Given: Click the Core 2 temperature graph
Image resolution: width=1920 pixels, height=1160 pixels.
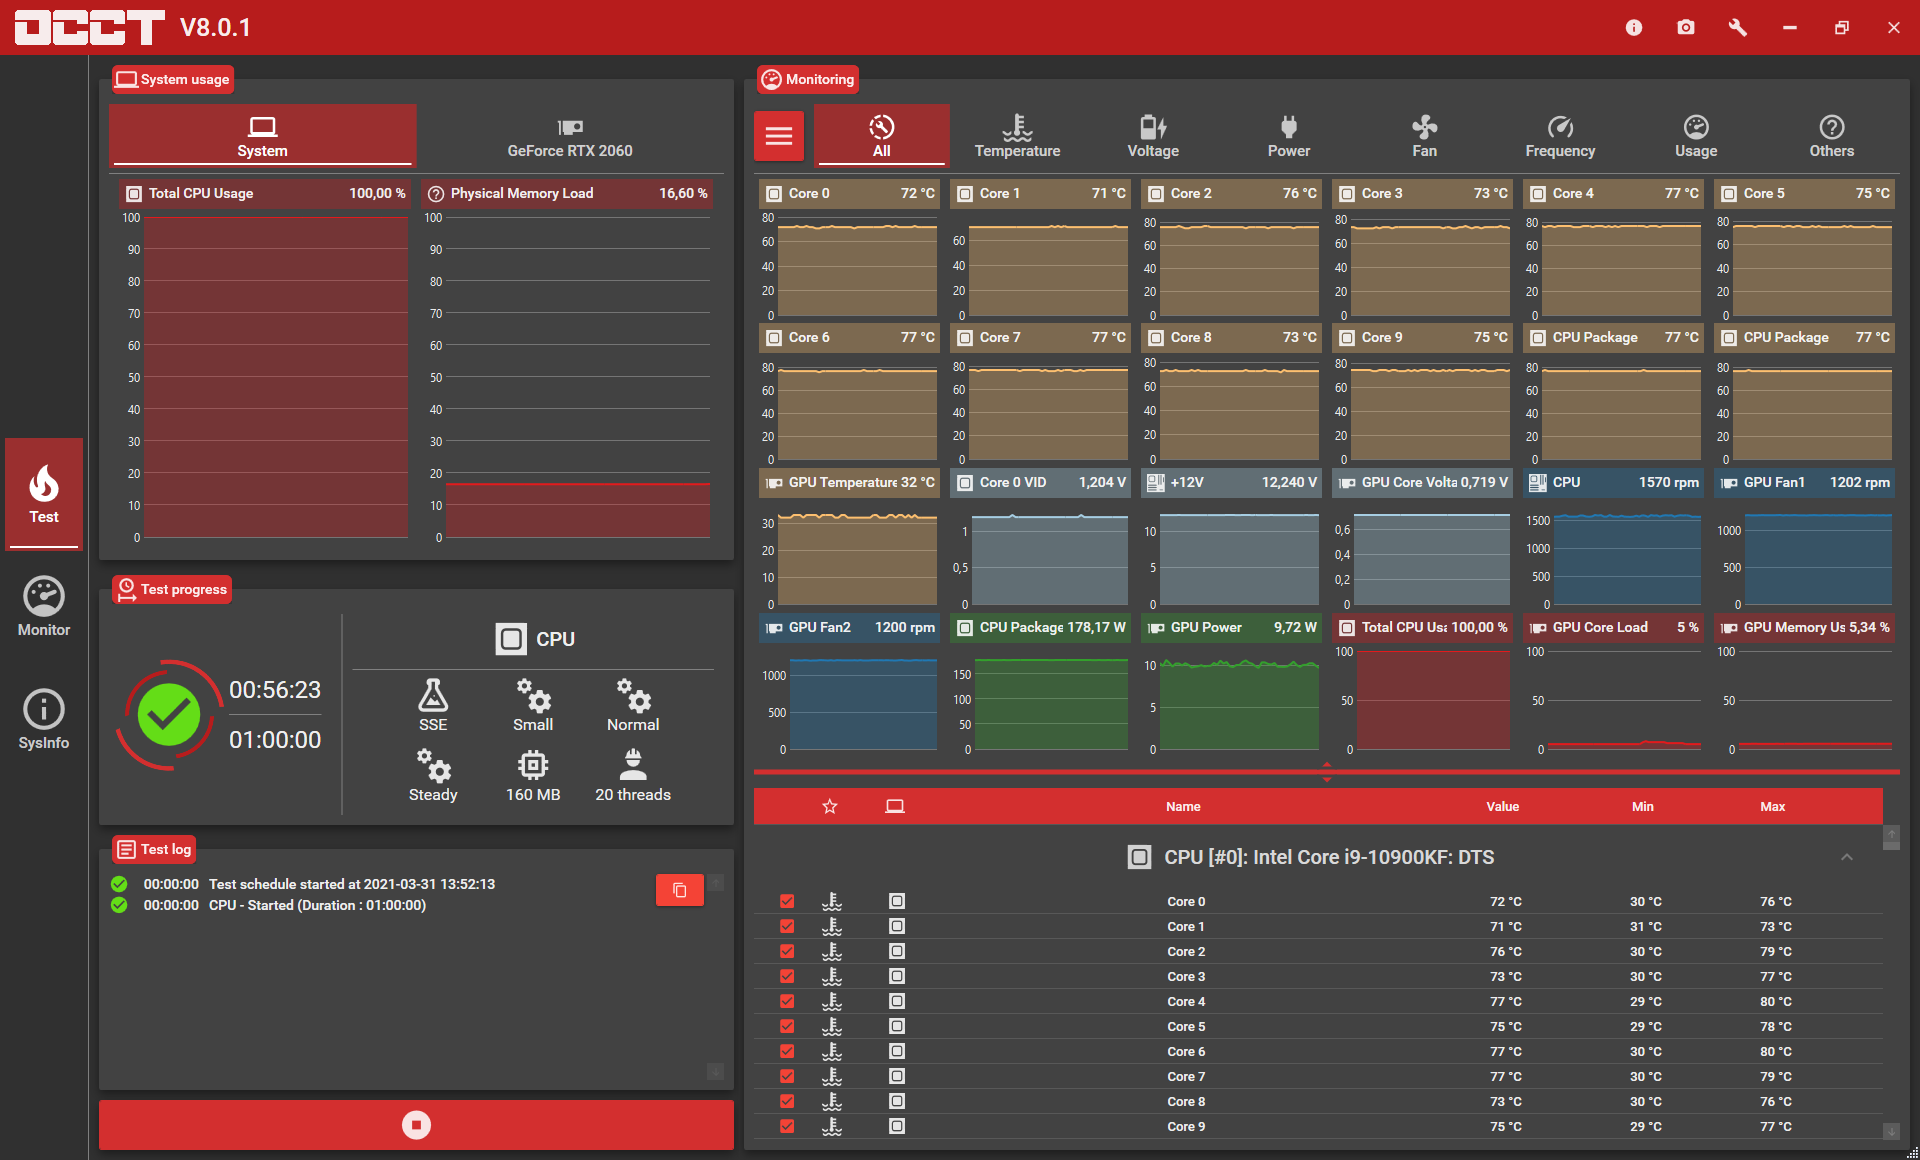Looking at the screenshot, I should (1237, 263).
